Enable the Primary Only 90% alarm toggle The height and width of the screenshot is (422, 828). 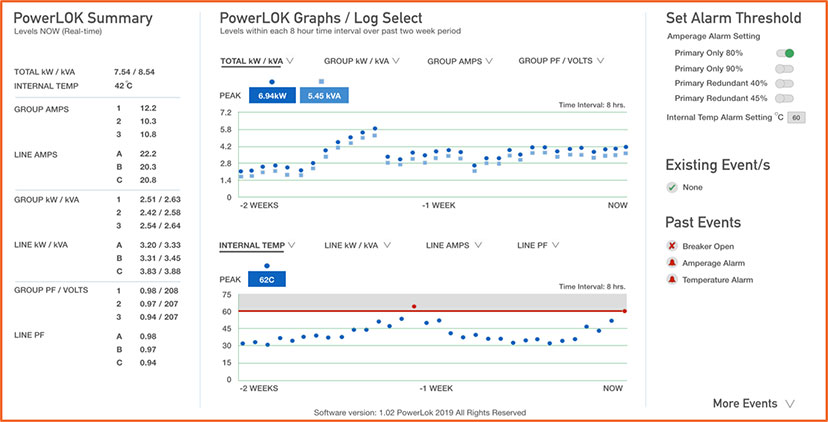[x=785, y=68]
